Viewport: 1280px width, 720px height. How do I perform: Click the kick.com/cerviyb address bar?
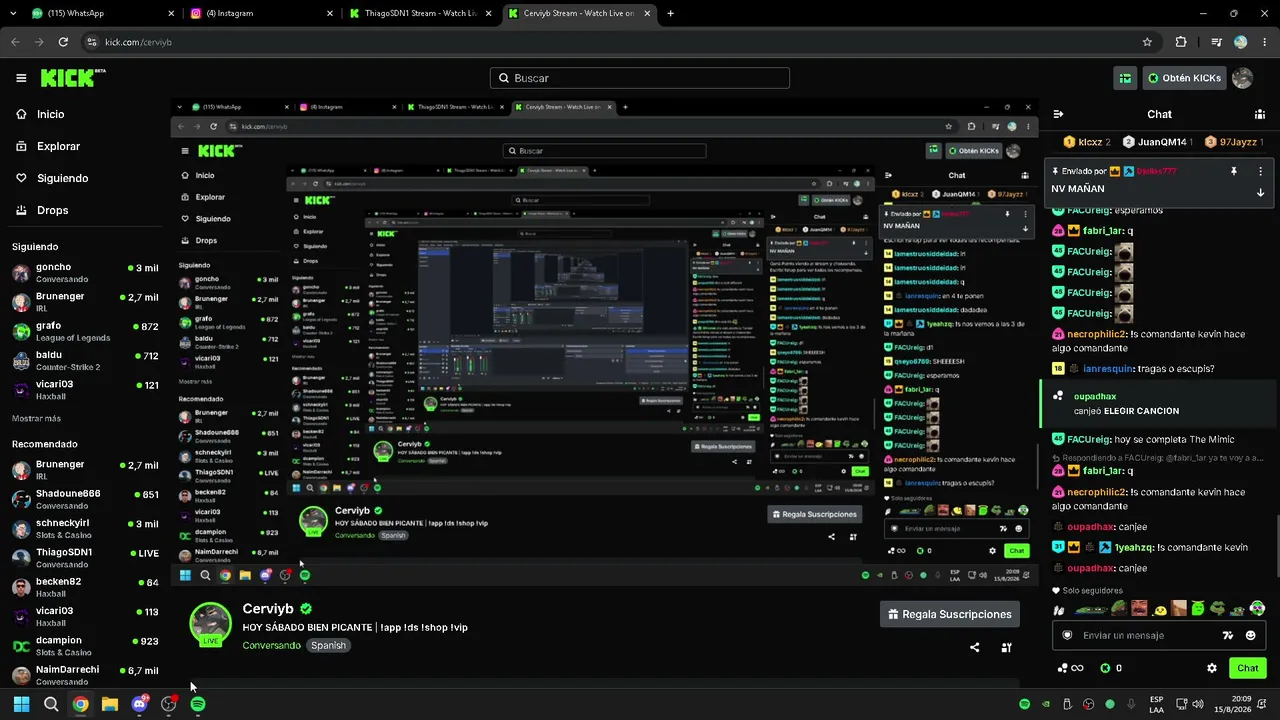610,42
